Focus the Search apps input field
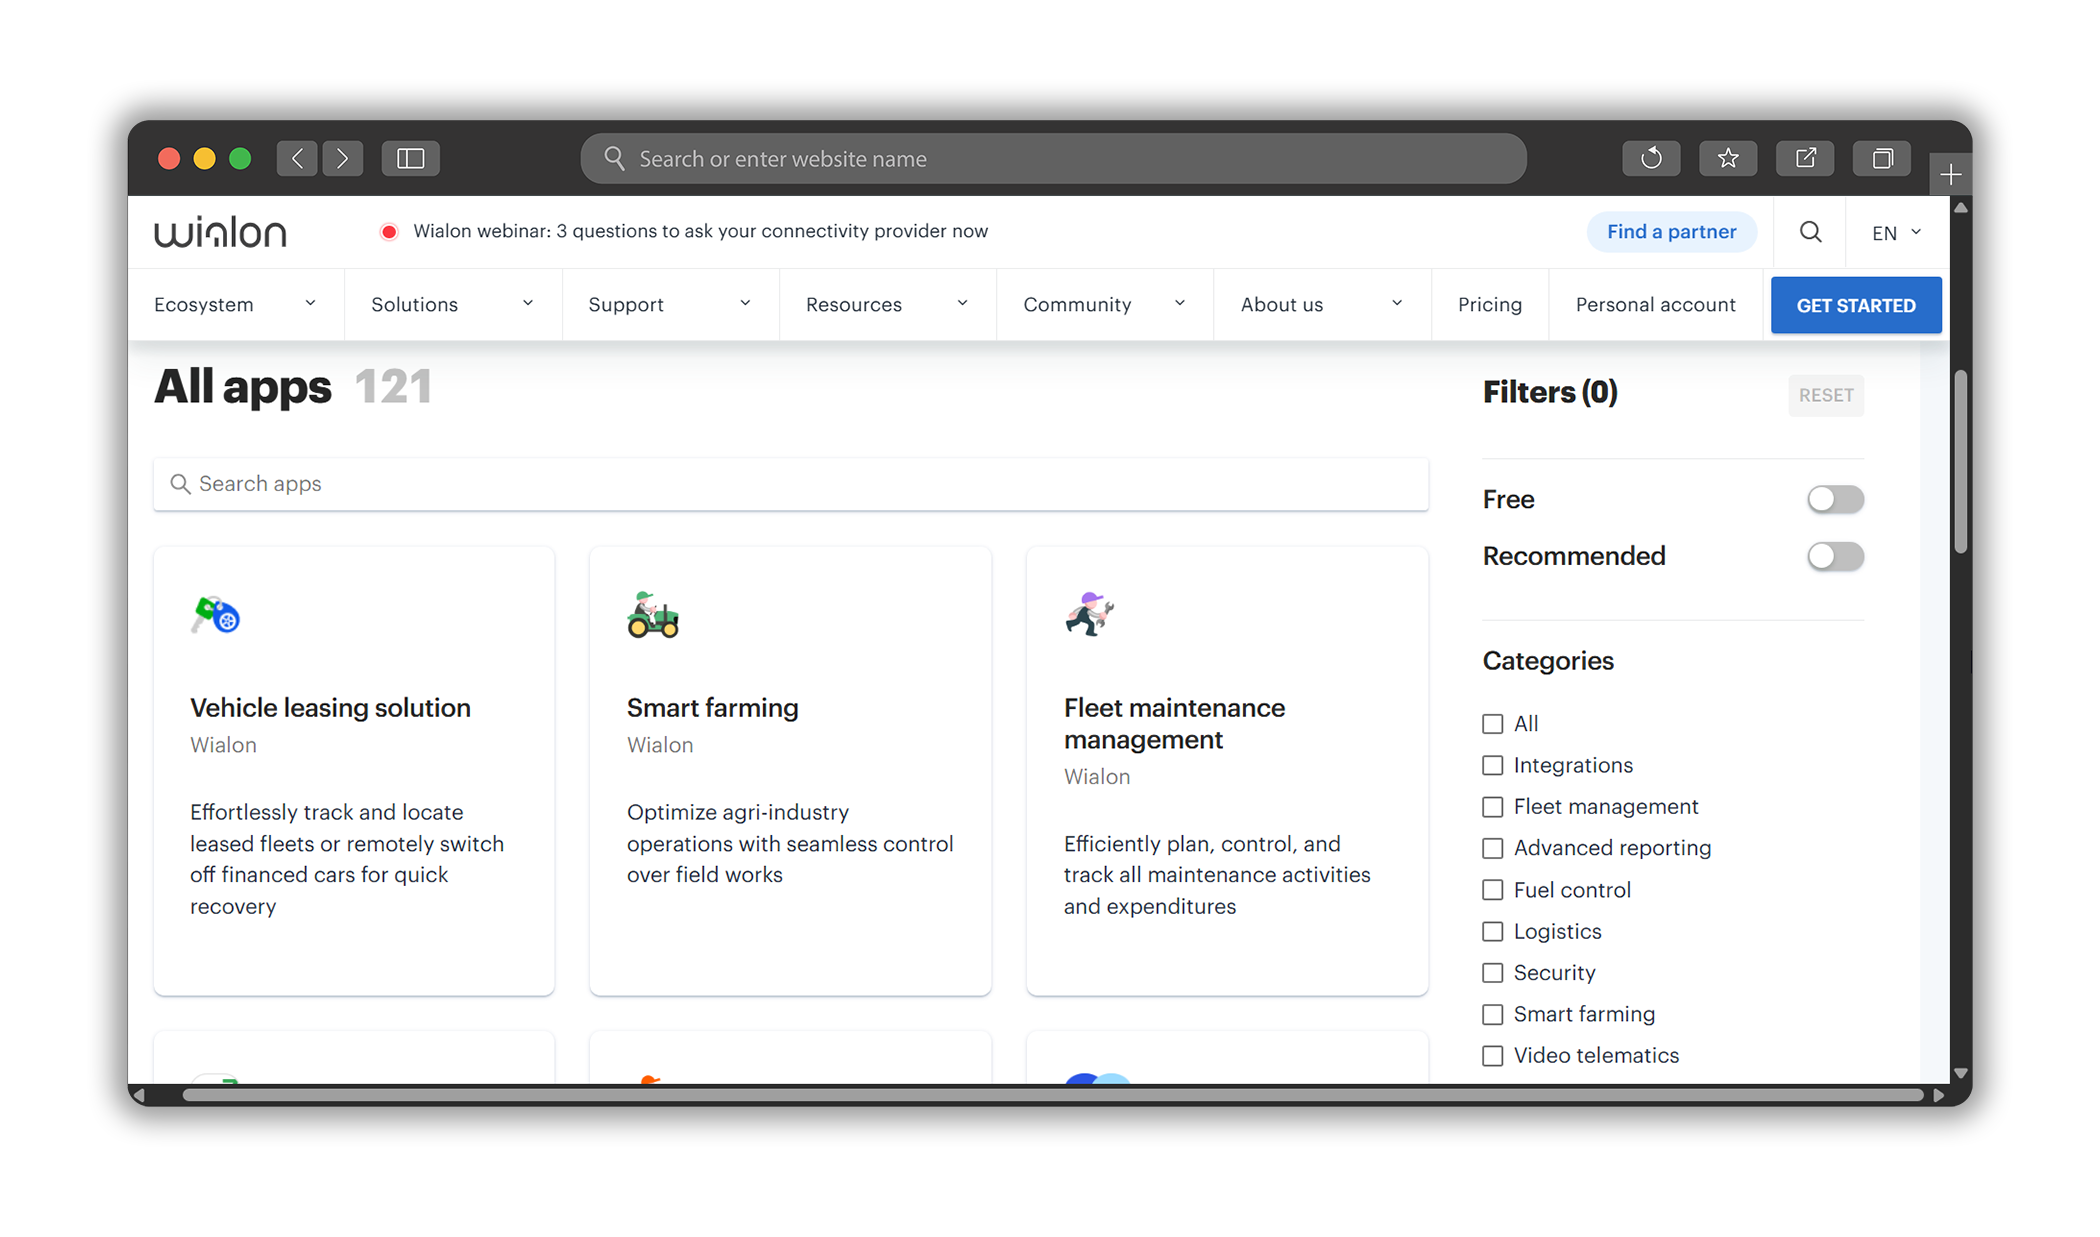 tap(791, 484)
